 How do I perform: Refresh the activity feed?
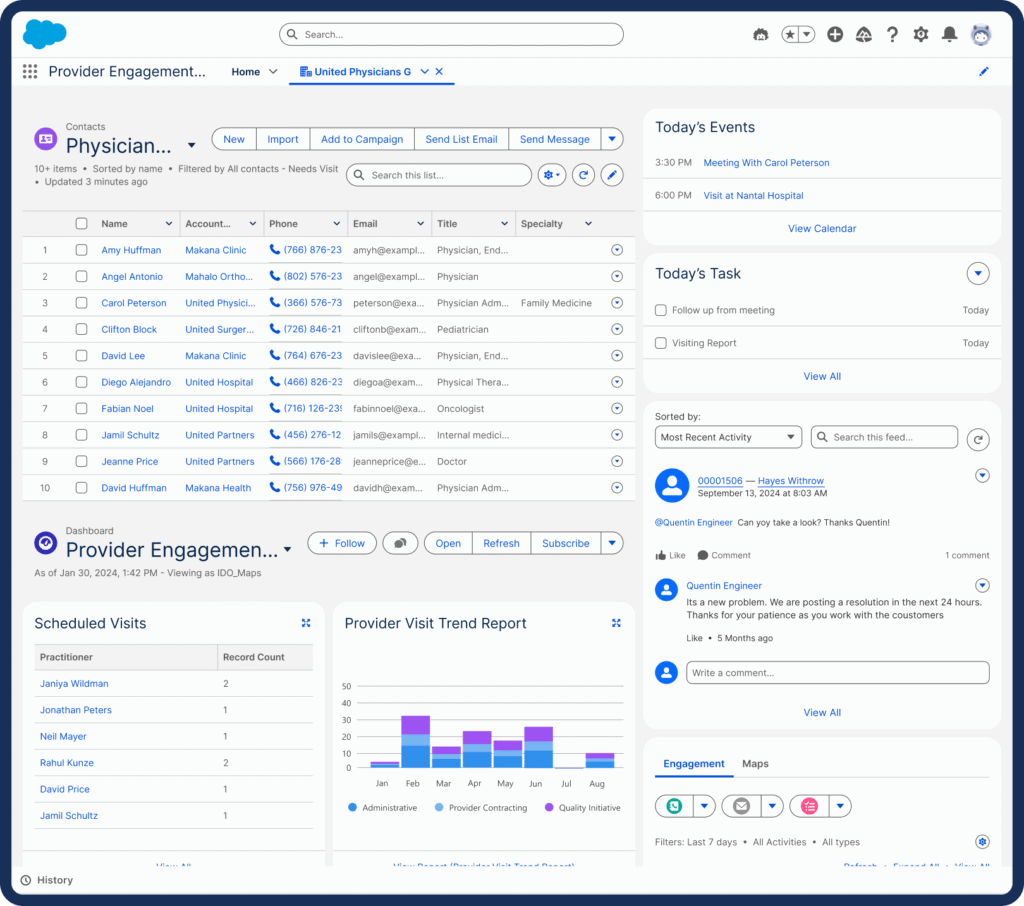(978, 440)
